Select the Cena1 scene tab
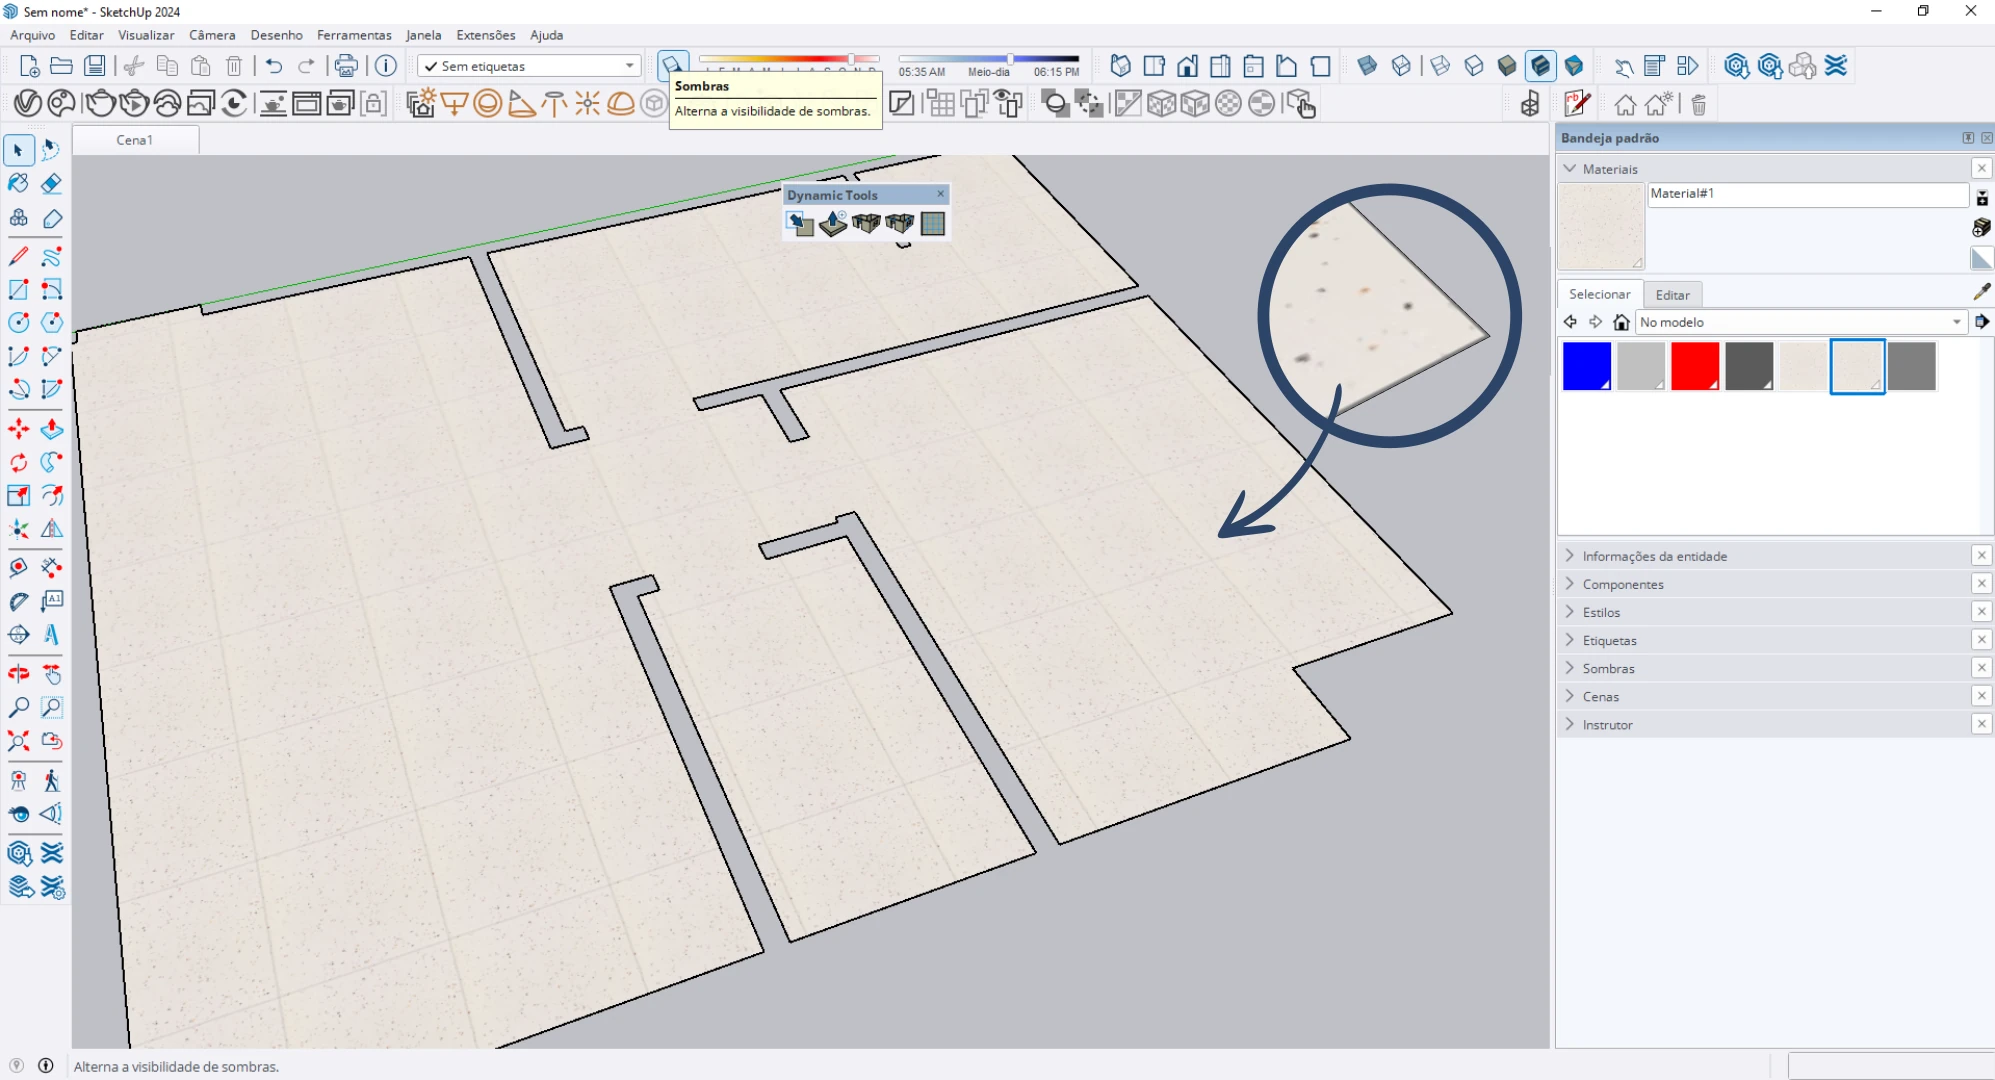 [x=135, y=140]
